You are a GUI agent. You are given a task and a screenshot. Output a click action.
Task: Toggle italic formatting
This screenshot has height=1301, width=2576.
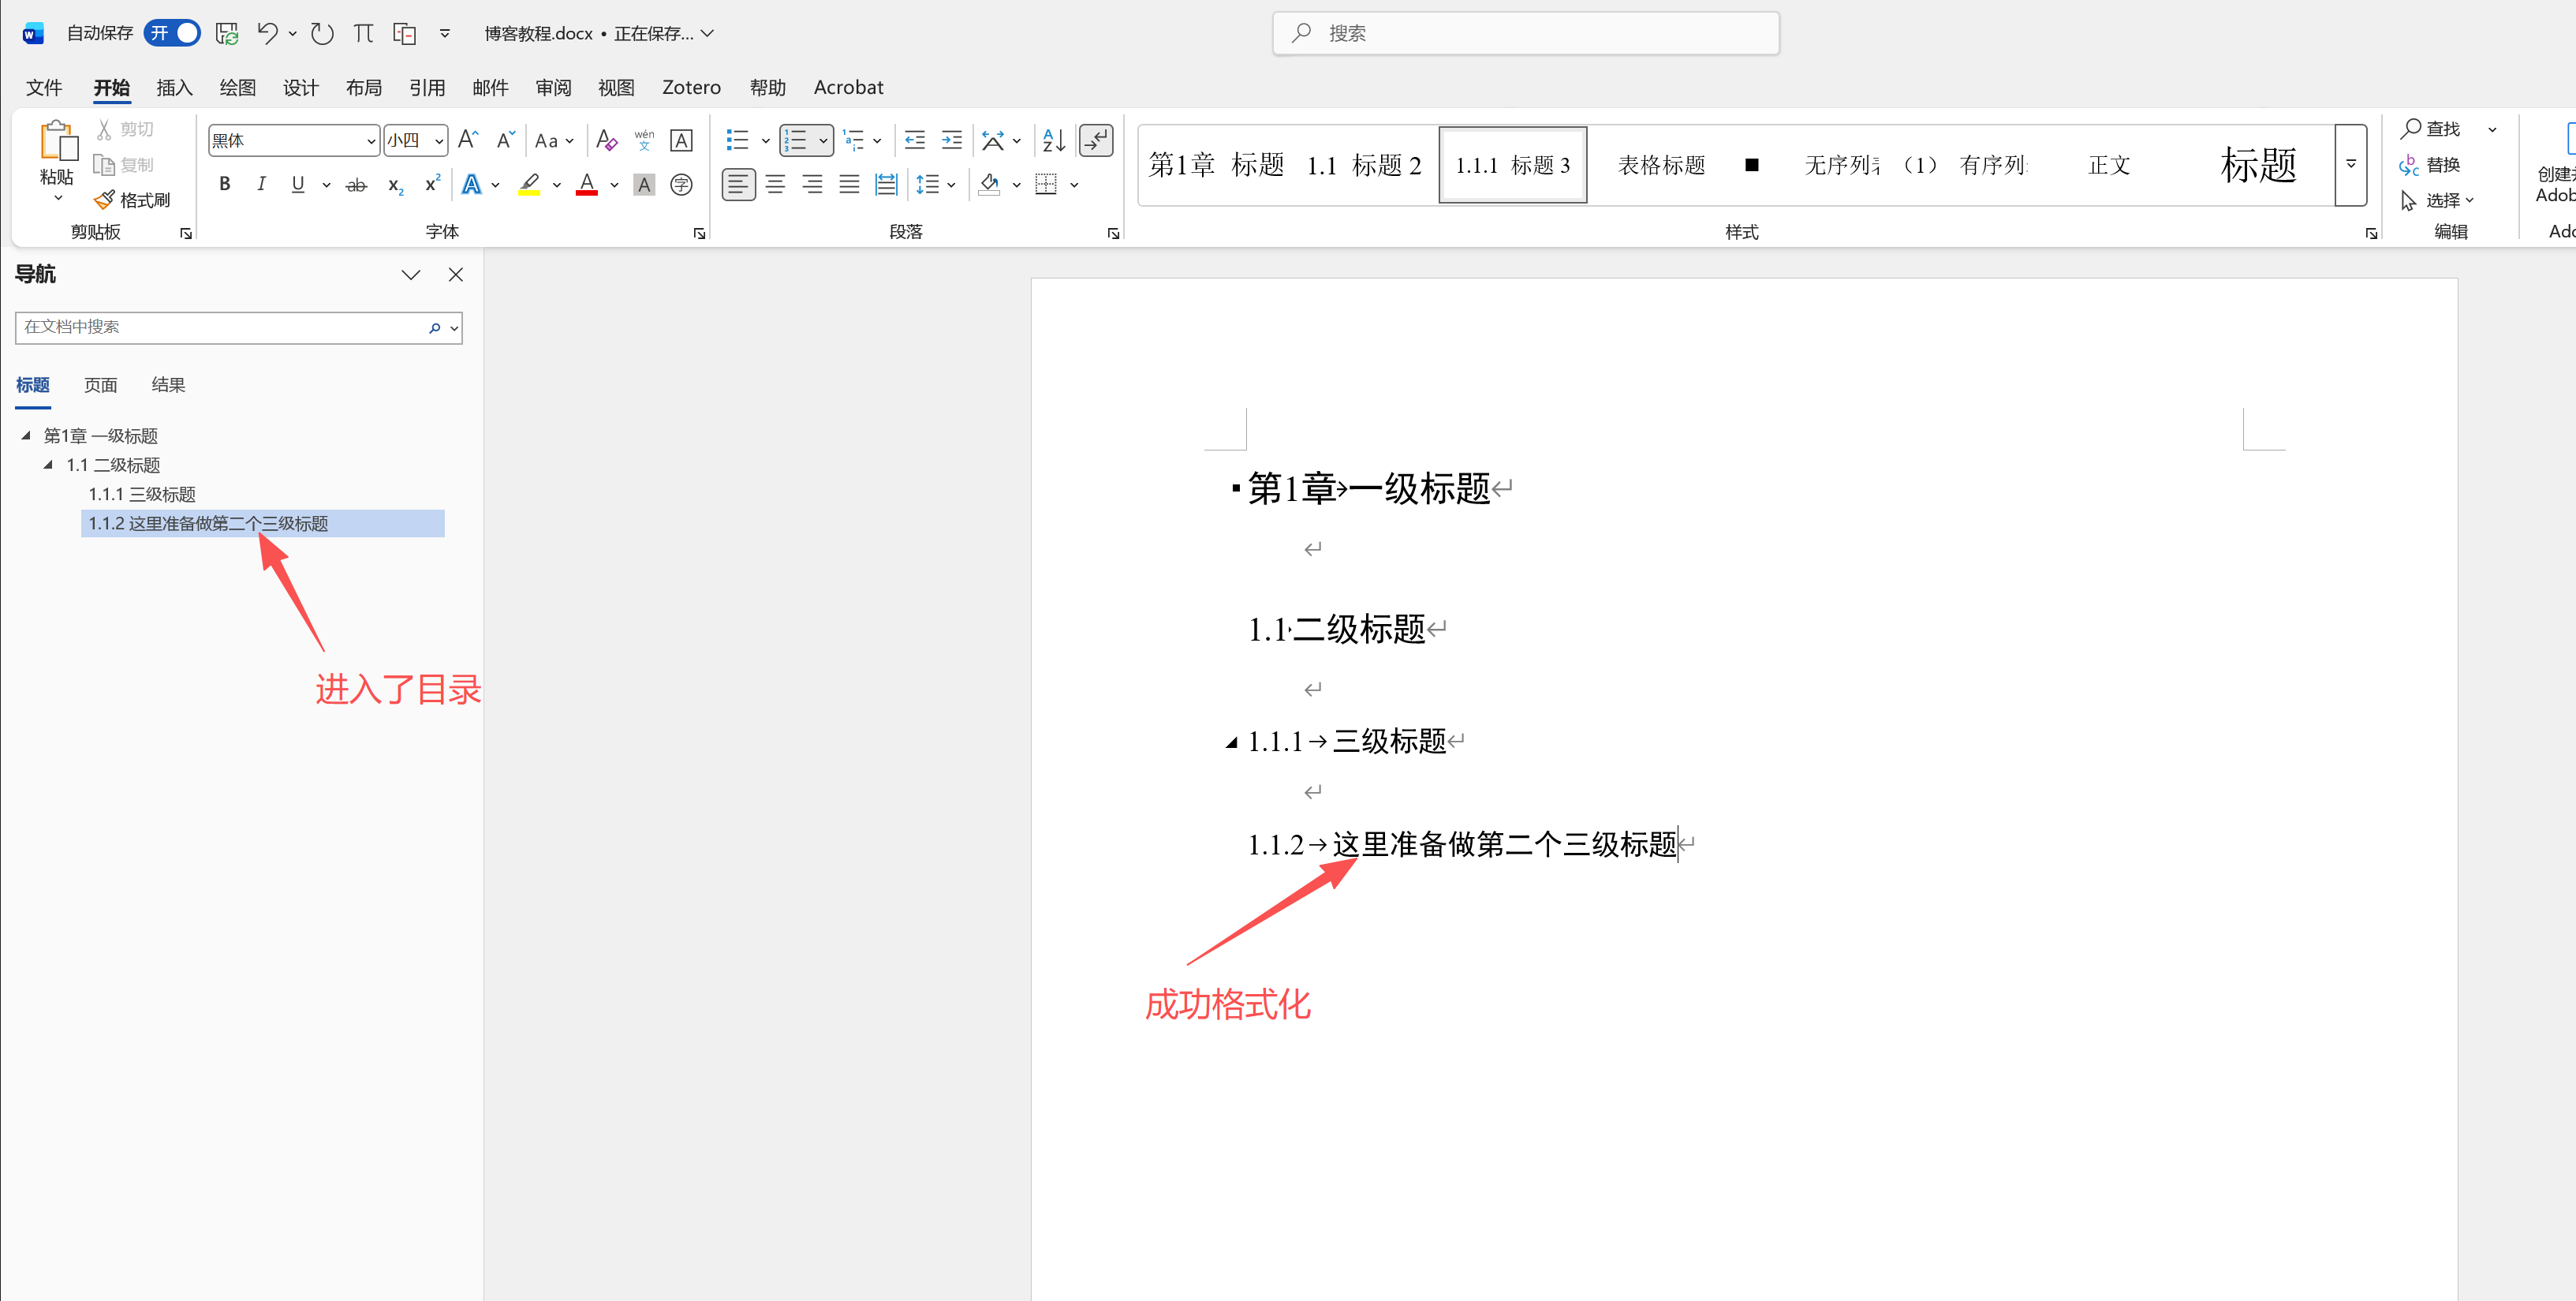(x=261, y=184)
